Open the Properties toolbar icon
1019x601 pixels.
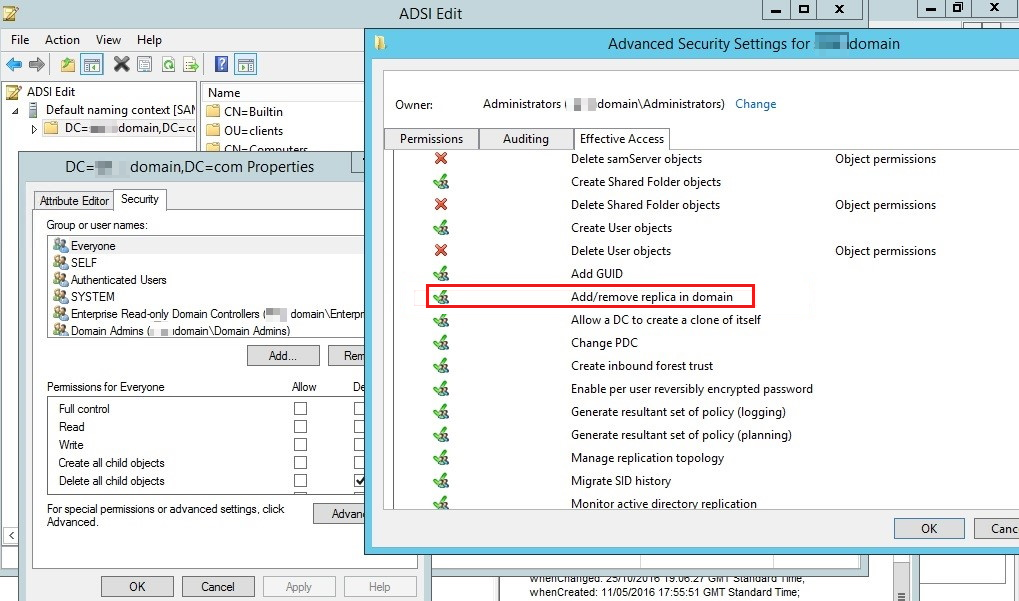(x=145, y=64)
